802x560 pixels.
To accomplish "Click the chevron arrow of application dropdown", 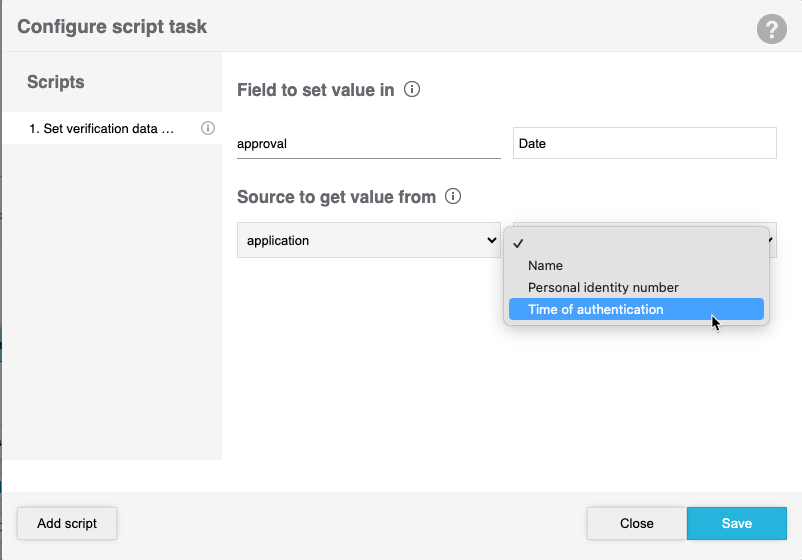I will point(491,241).
